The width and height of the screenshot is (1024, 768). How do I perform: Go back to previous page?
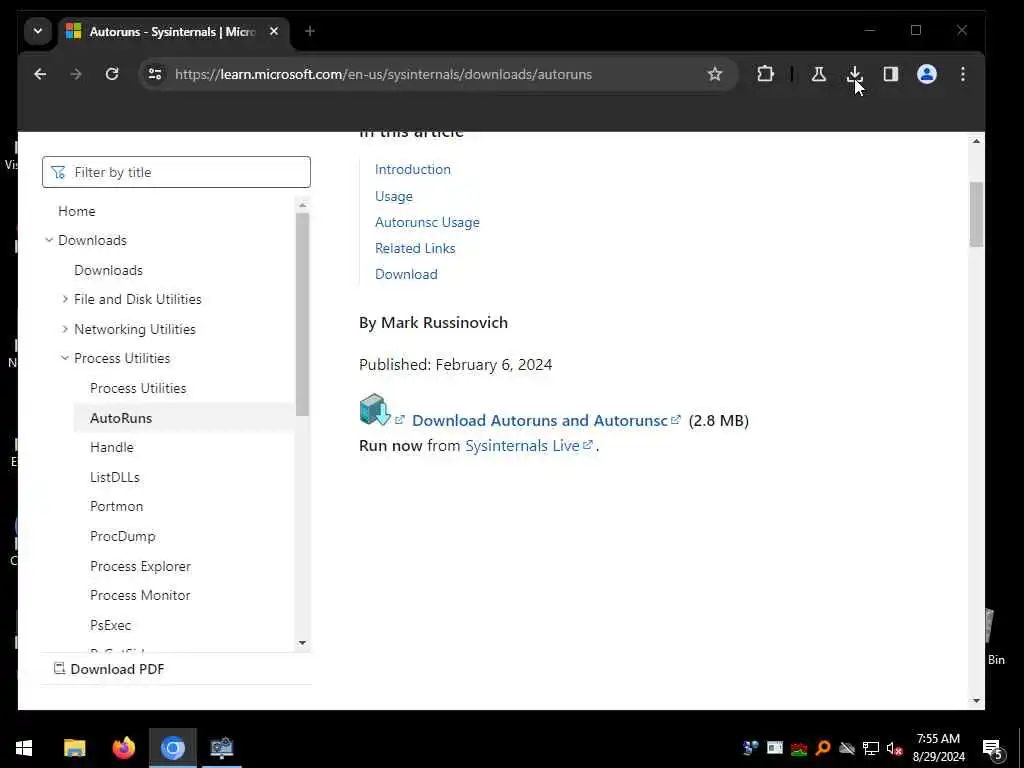click(x=40, y=74)
